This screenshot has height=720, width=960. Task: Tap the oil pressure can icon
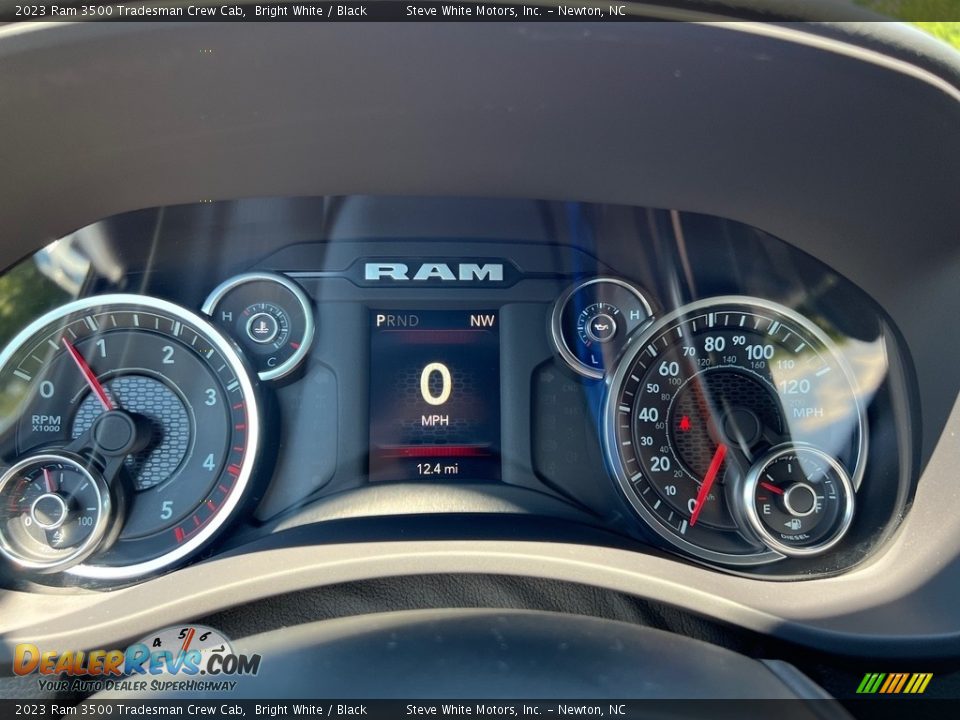point(600,326)
